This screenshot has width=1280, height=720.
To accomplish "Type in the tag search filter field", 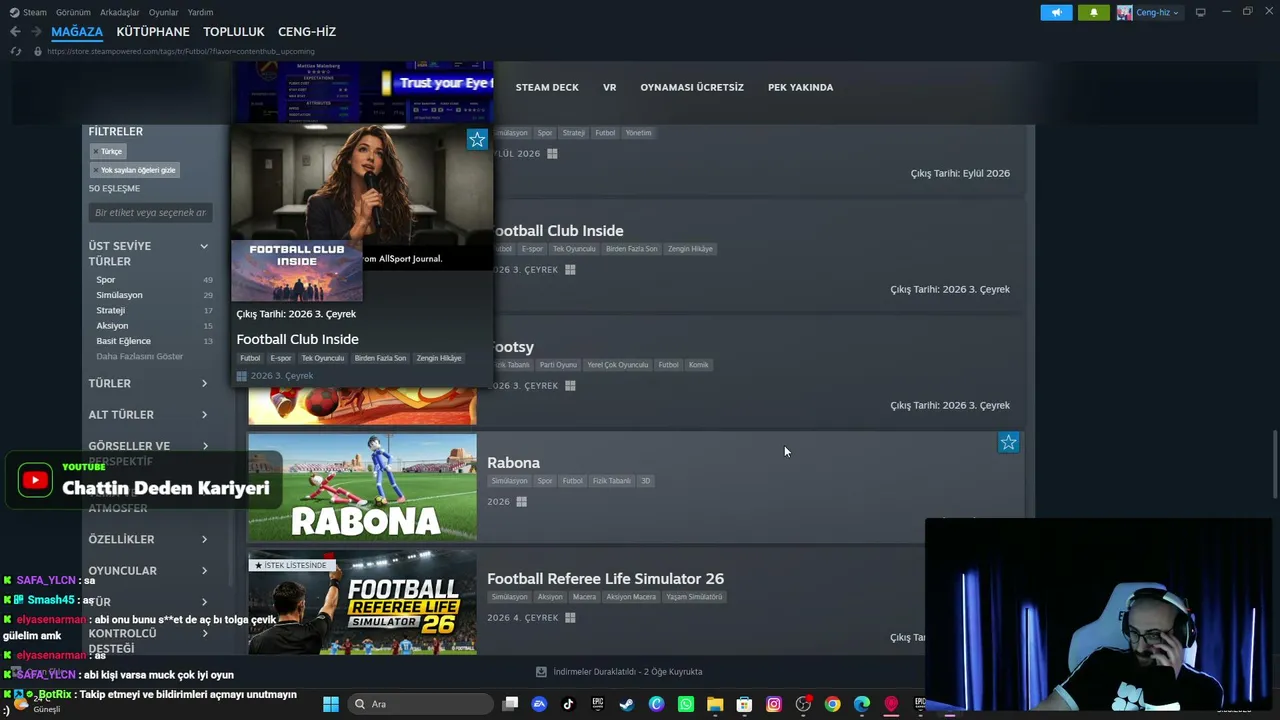I will (x=150, y=212).
